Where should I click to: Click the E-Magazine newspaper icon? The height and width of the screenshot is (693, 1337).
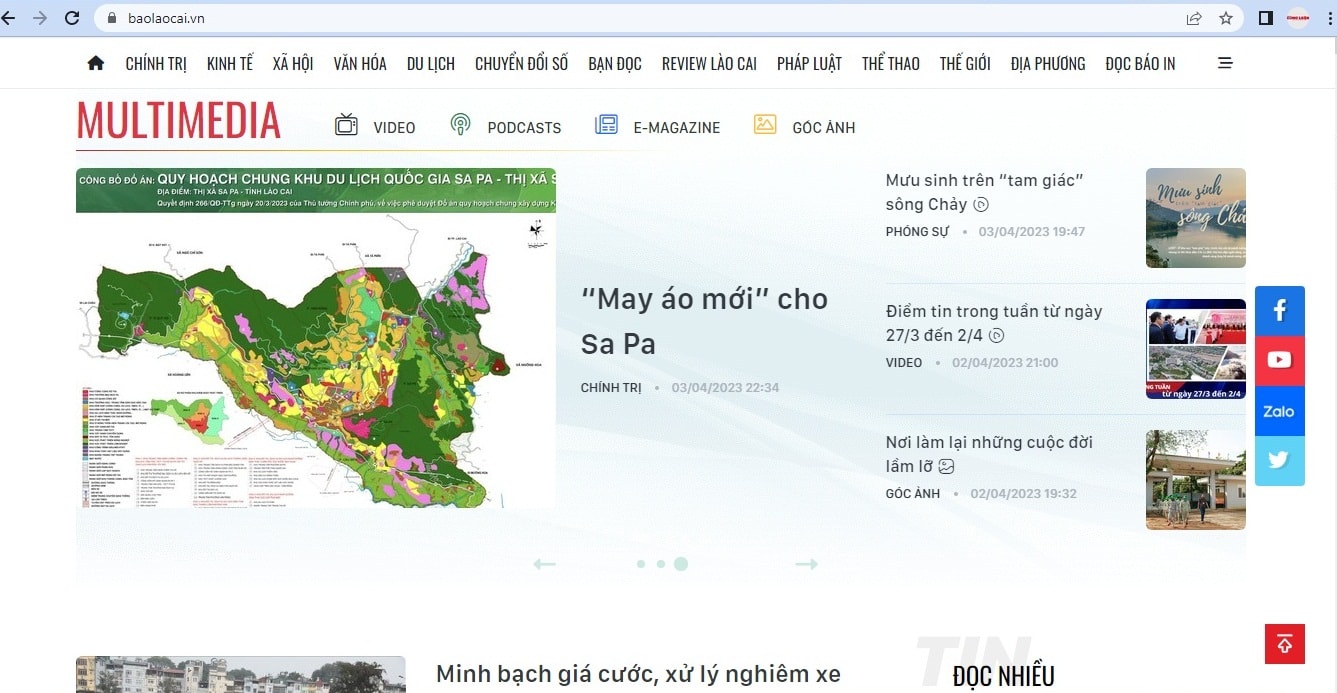(606, 125)
